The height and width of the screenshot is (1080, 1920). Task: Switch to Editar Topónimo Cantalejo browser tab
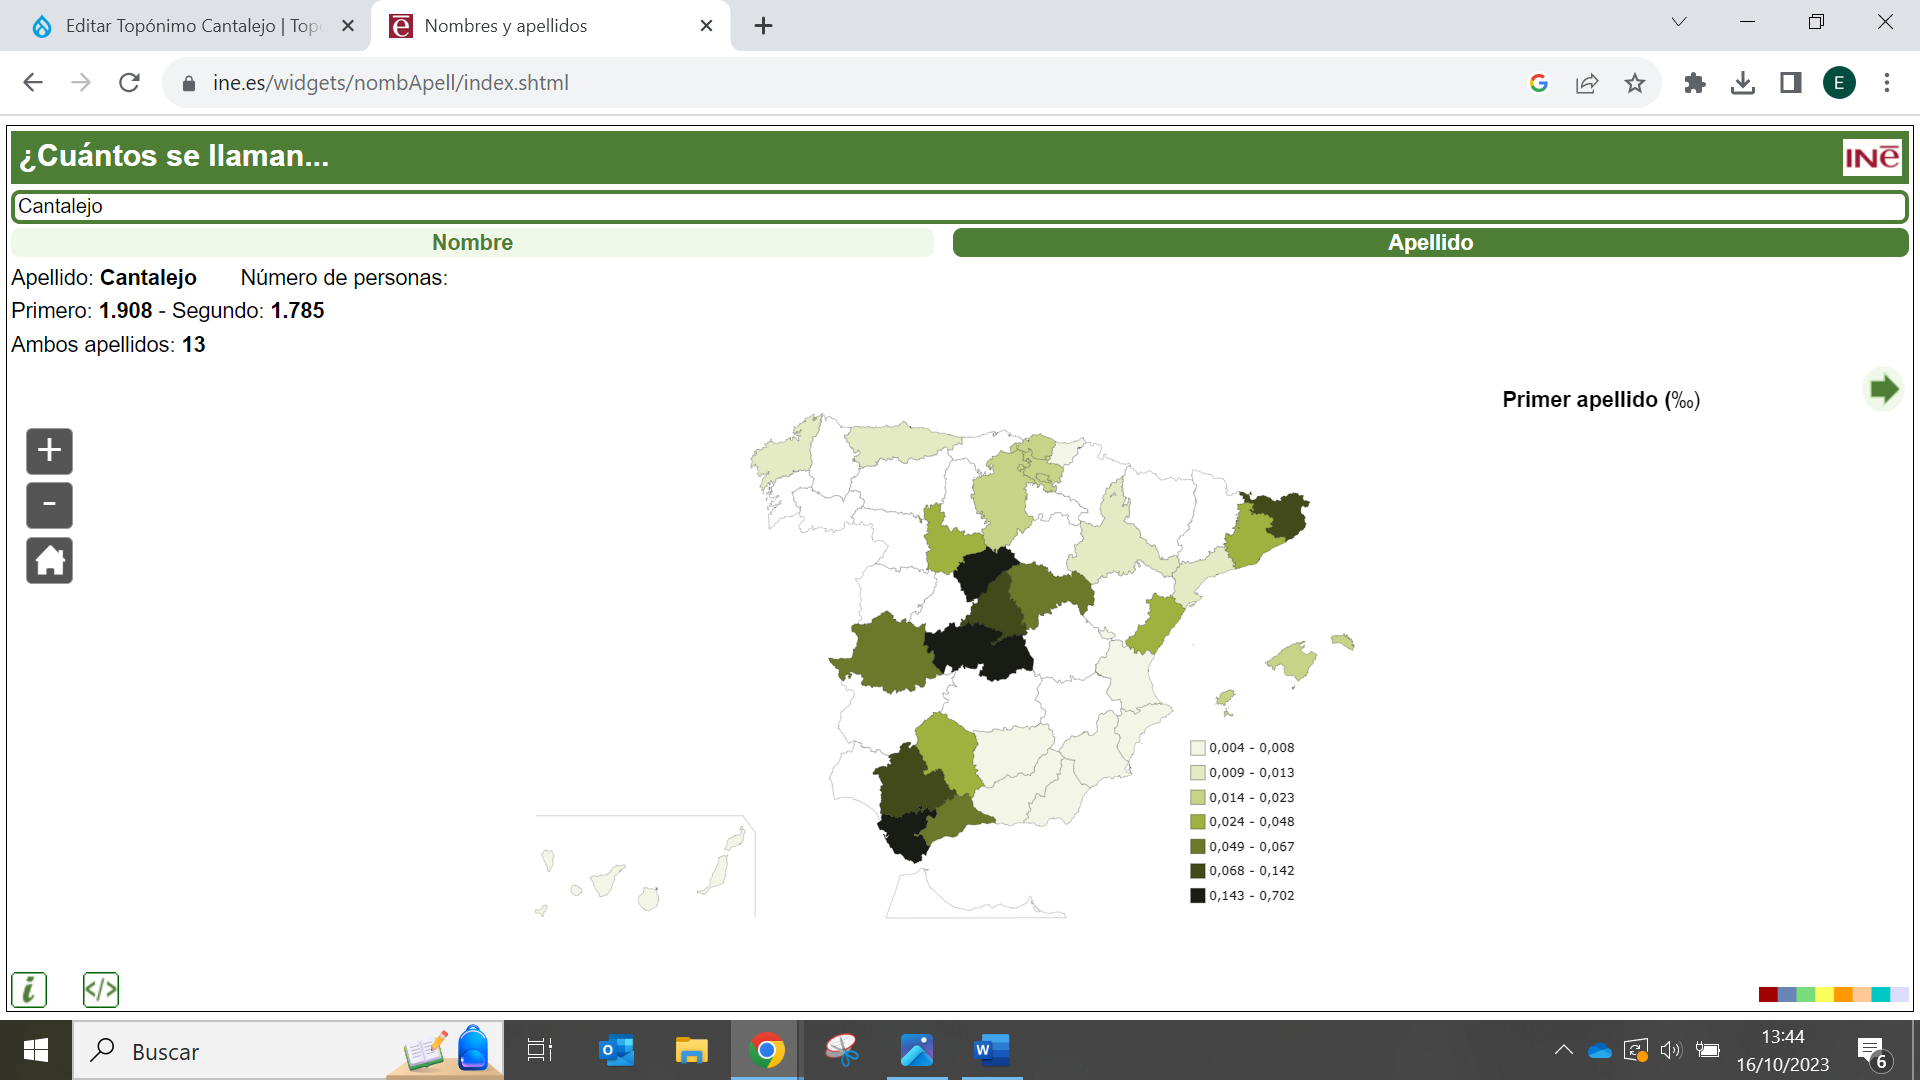190,26
